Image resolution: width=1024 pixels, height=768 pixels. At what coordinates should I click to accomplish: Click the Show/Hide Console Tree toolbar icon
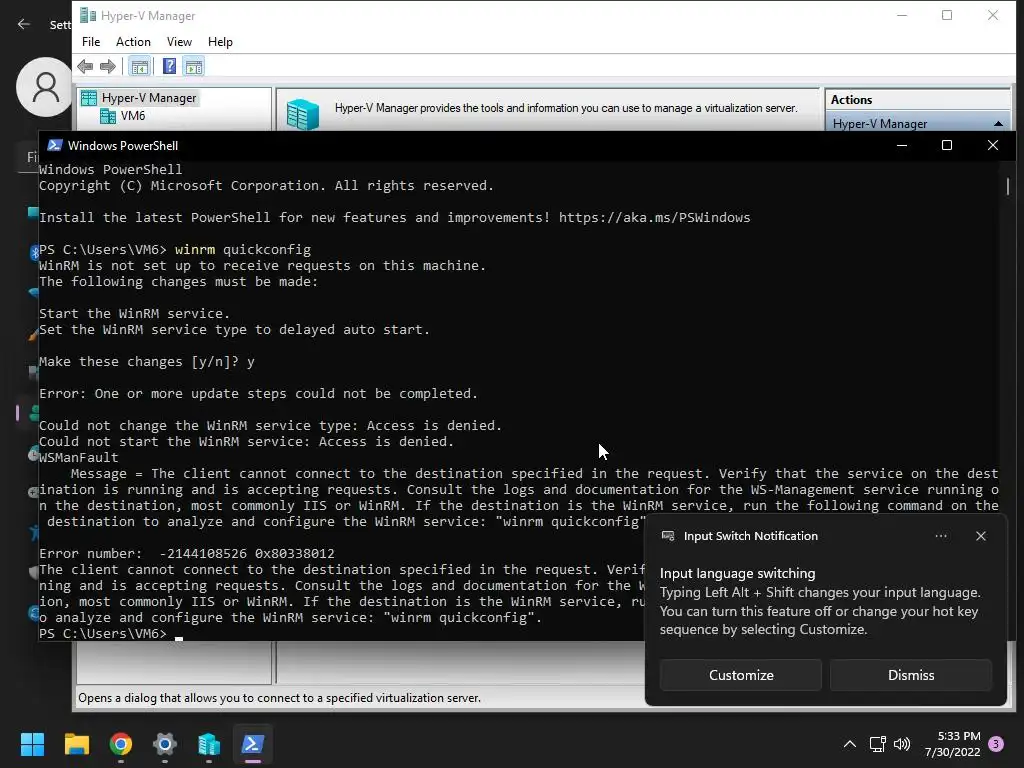[140, 66]
